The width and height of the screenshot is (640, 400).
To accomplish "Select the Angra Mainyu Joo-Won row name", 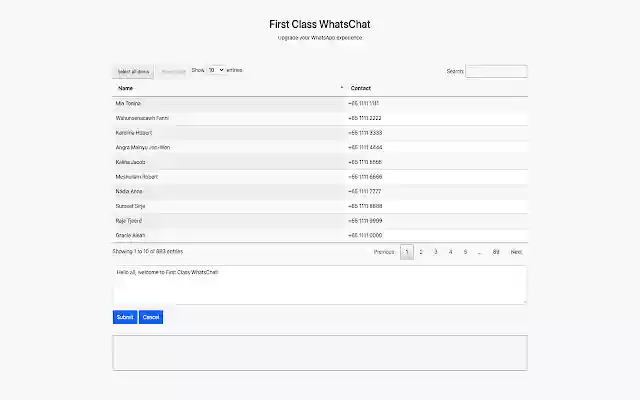I will (x=143, y=148).
